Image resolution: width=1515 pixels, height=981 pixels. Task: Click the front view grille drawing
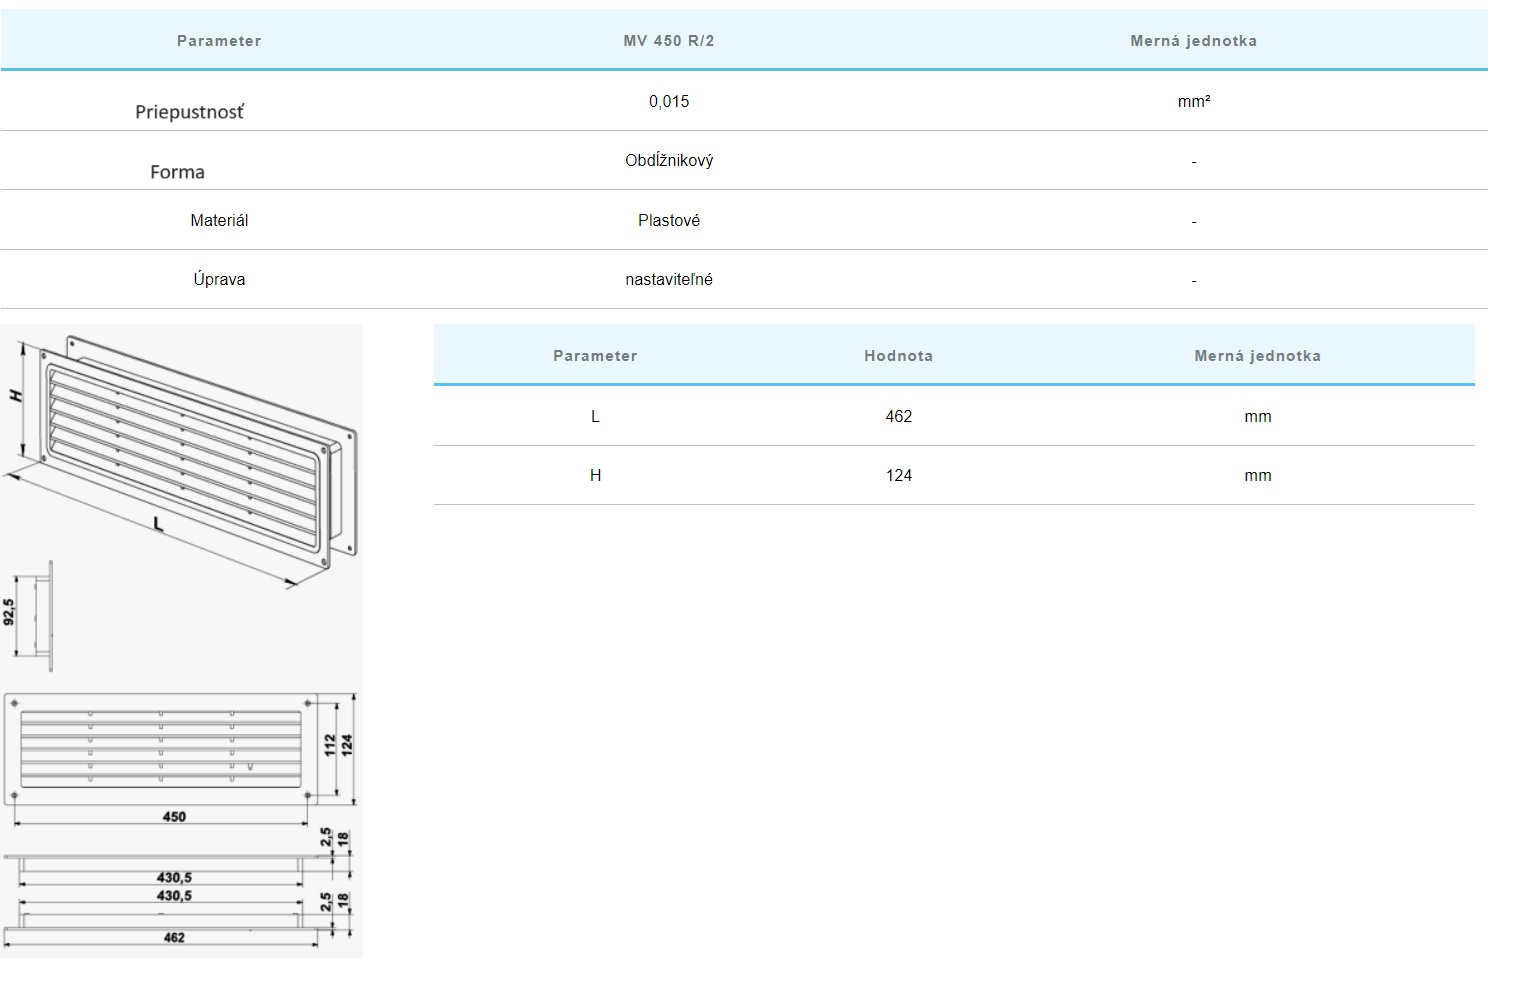tap(160, 749)
